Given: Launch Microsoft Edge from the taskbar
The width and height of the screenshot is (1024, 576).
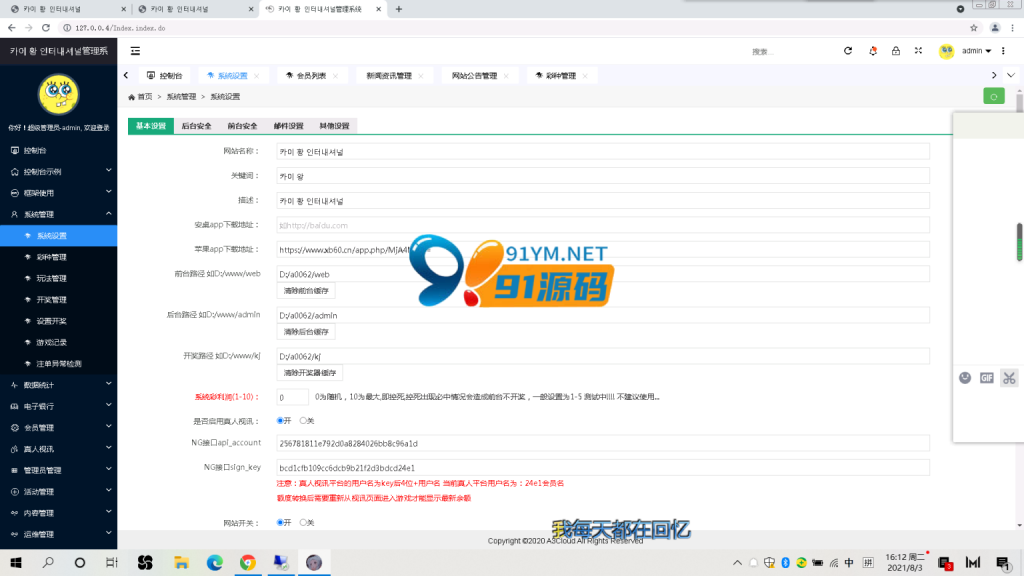Looking at the screenshot, I should click(214, 562).
